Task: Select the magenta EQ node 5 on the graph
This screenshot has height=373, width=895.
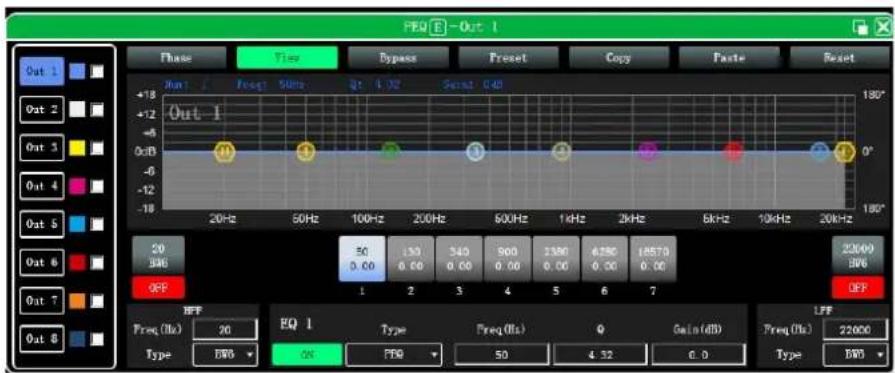Action: (648, 151)
